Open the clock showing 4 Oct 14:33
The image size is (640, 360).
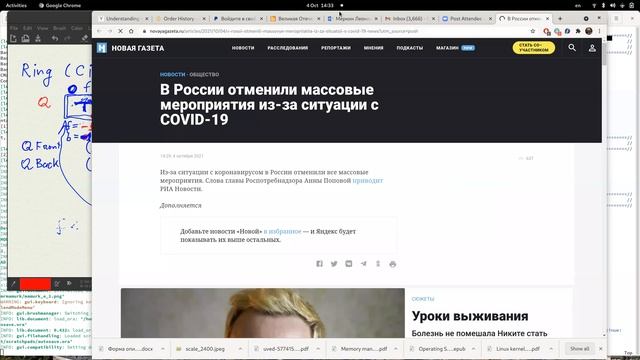click(320, 5)
